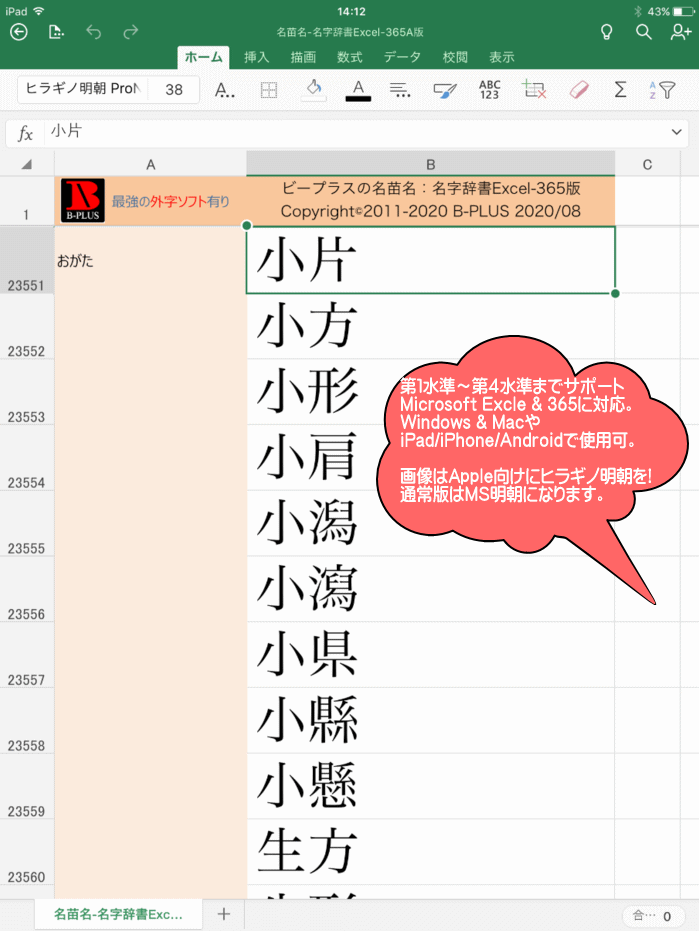Select cell reading おがた

coord(150,260)
